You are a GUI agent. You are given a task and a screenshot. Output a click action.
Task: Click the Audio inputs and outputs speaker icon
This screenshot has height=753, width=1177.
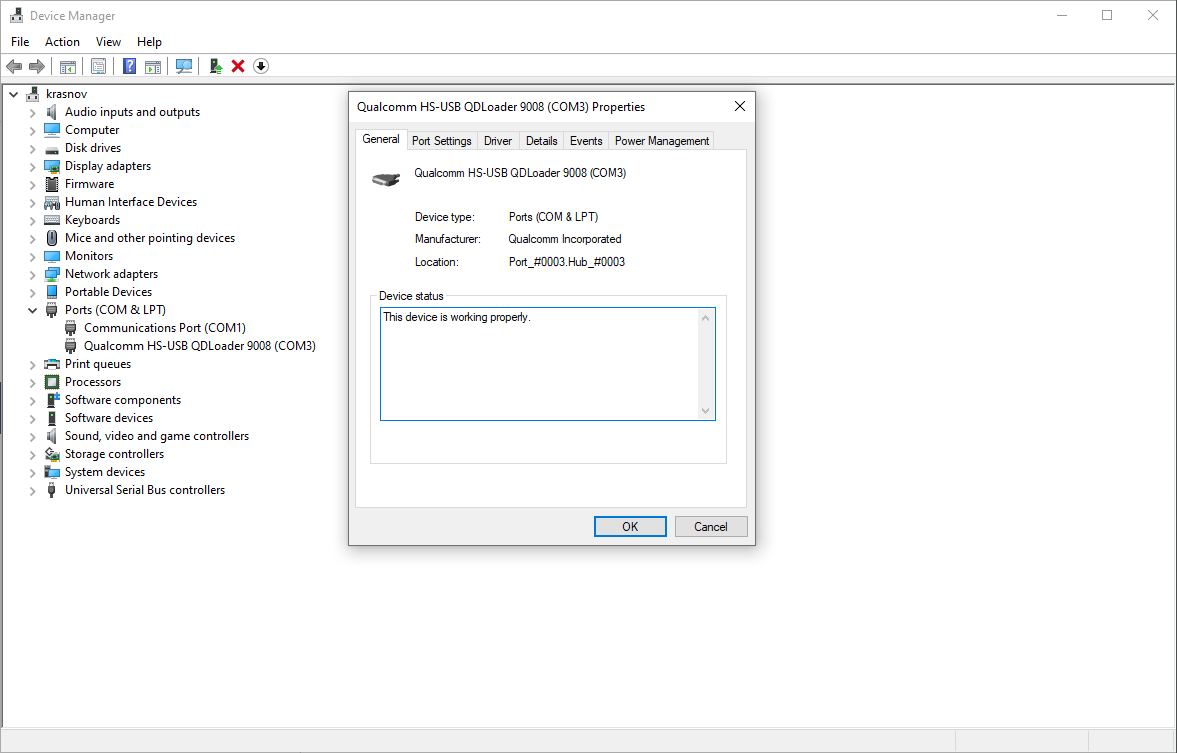pos(52,112)
